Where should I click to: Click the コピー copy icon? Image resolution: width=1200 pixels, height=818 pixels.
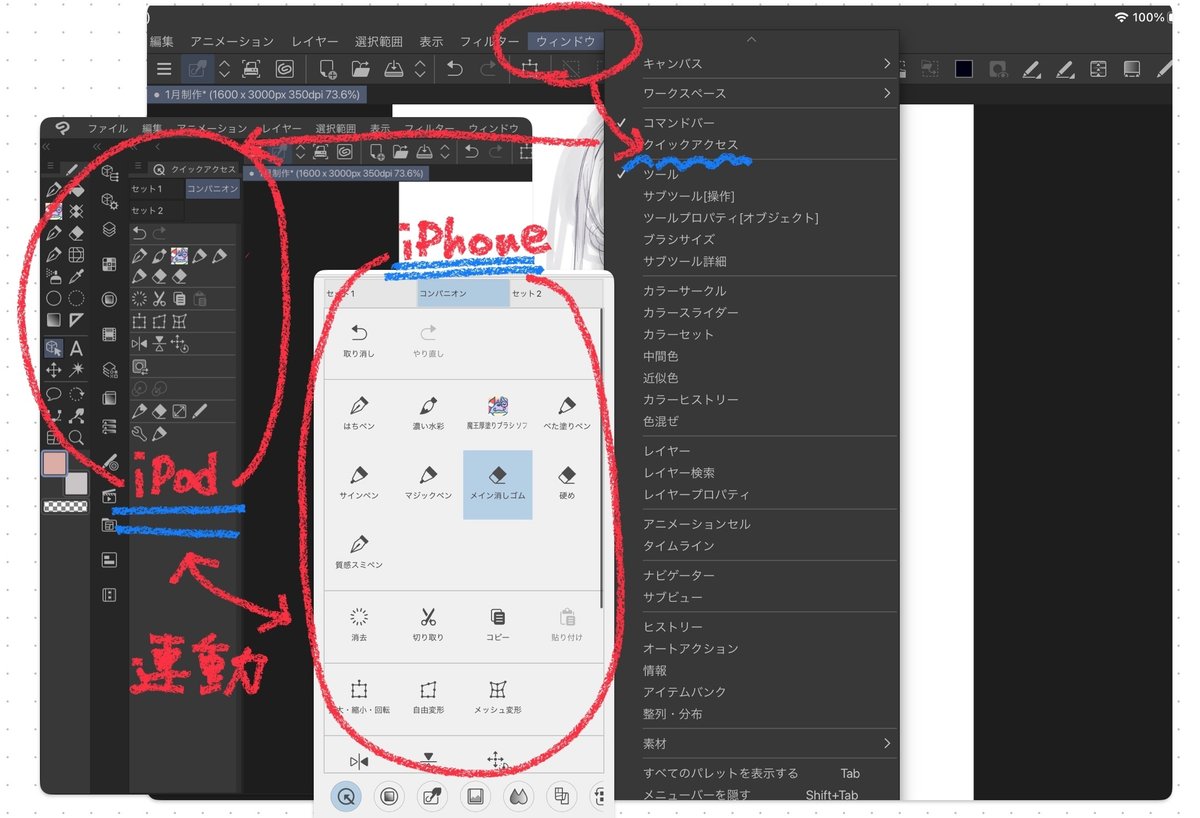point(497,624)
